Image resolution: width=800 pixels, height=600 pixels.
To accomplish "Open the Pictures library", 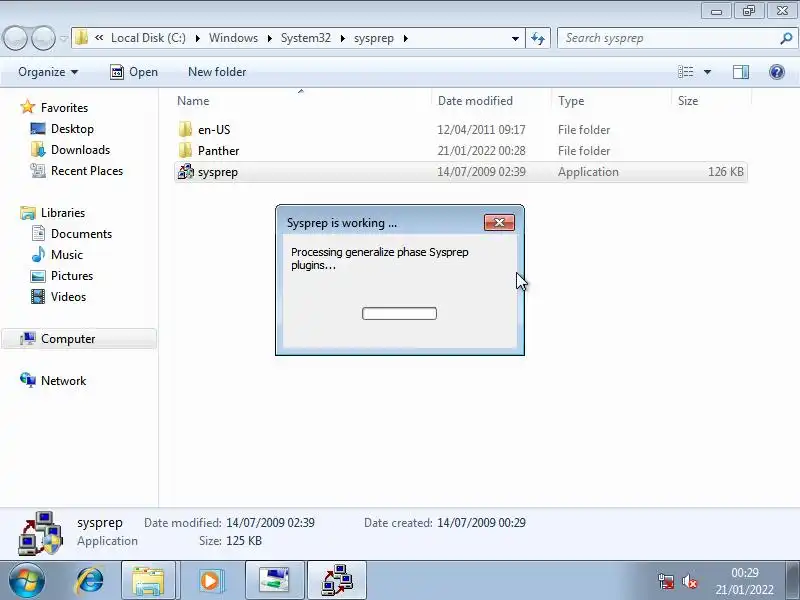I will click(71, 276).
